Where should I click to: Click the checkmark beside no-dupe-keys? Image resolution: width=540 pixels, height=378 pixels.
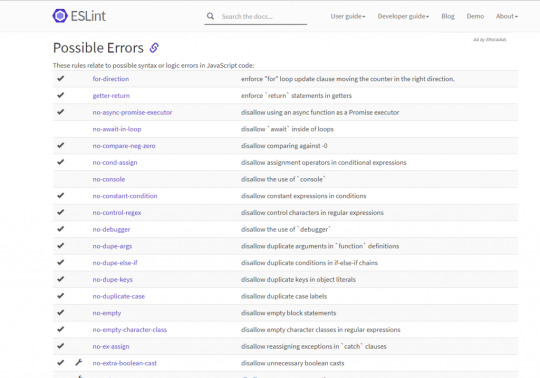[61, 279]
